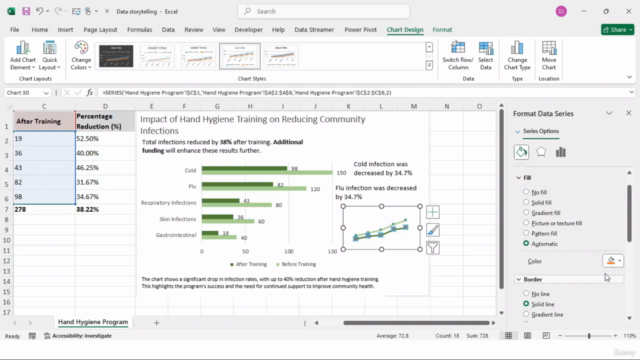Click the Search box
Screen dimensions: 640x360
pos(324,11)
